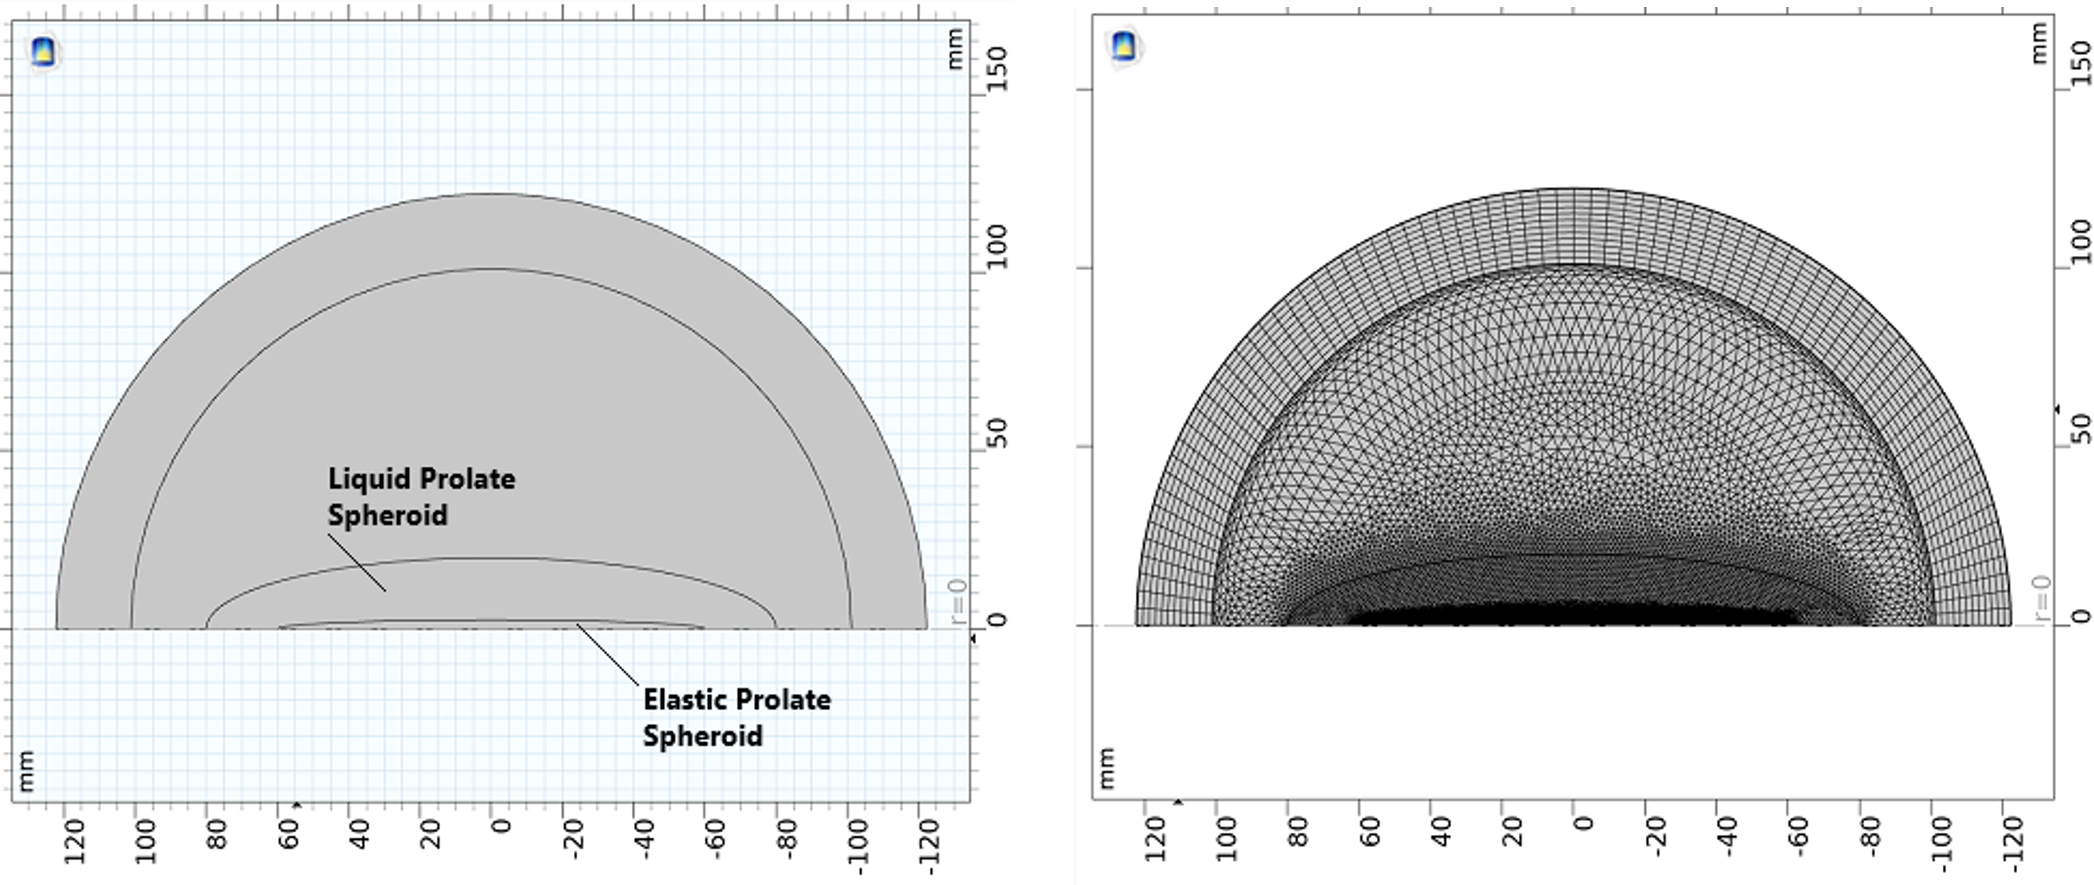Click x-axis tick "-80" in geometry plot
The width and height of the screenshot is (2094, 885).
(787, 838)
